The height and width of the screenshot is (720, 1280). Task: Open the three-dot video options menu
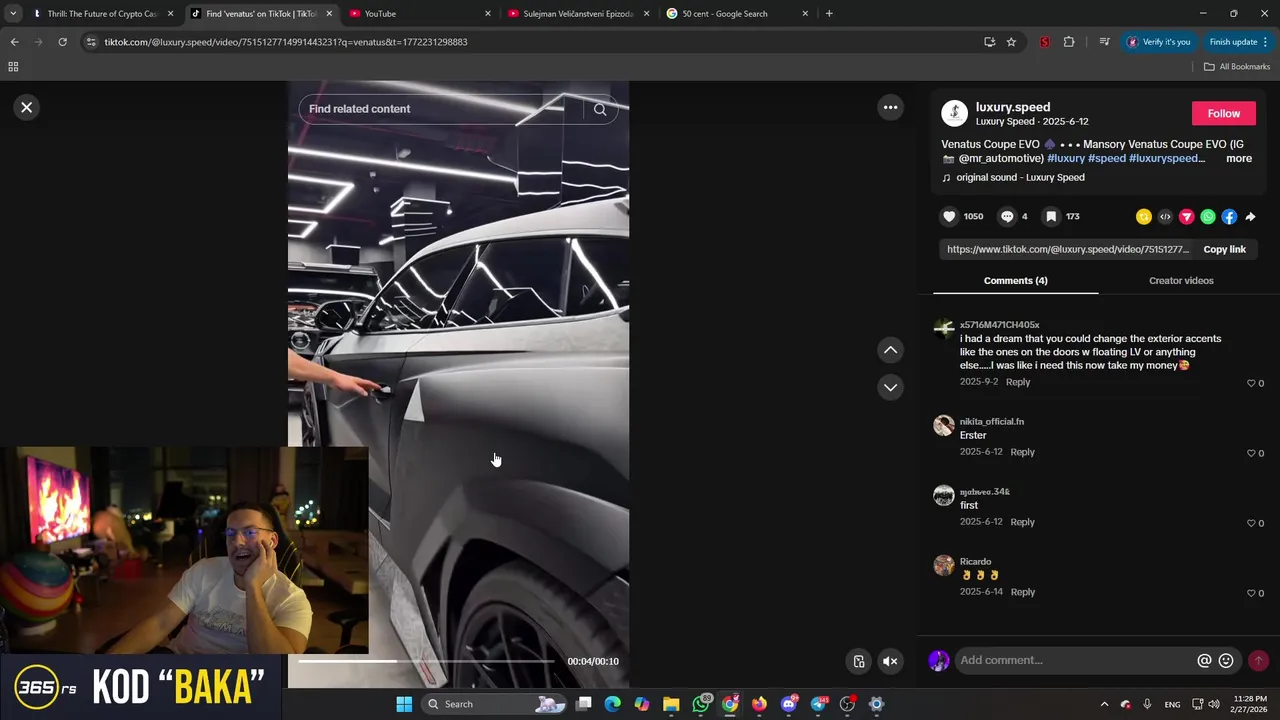pos(890,107)
